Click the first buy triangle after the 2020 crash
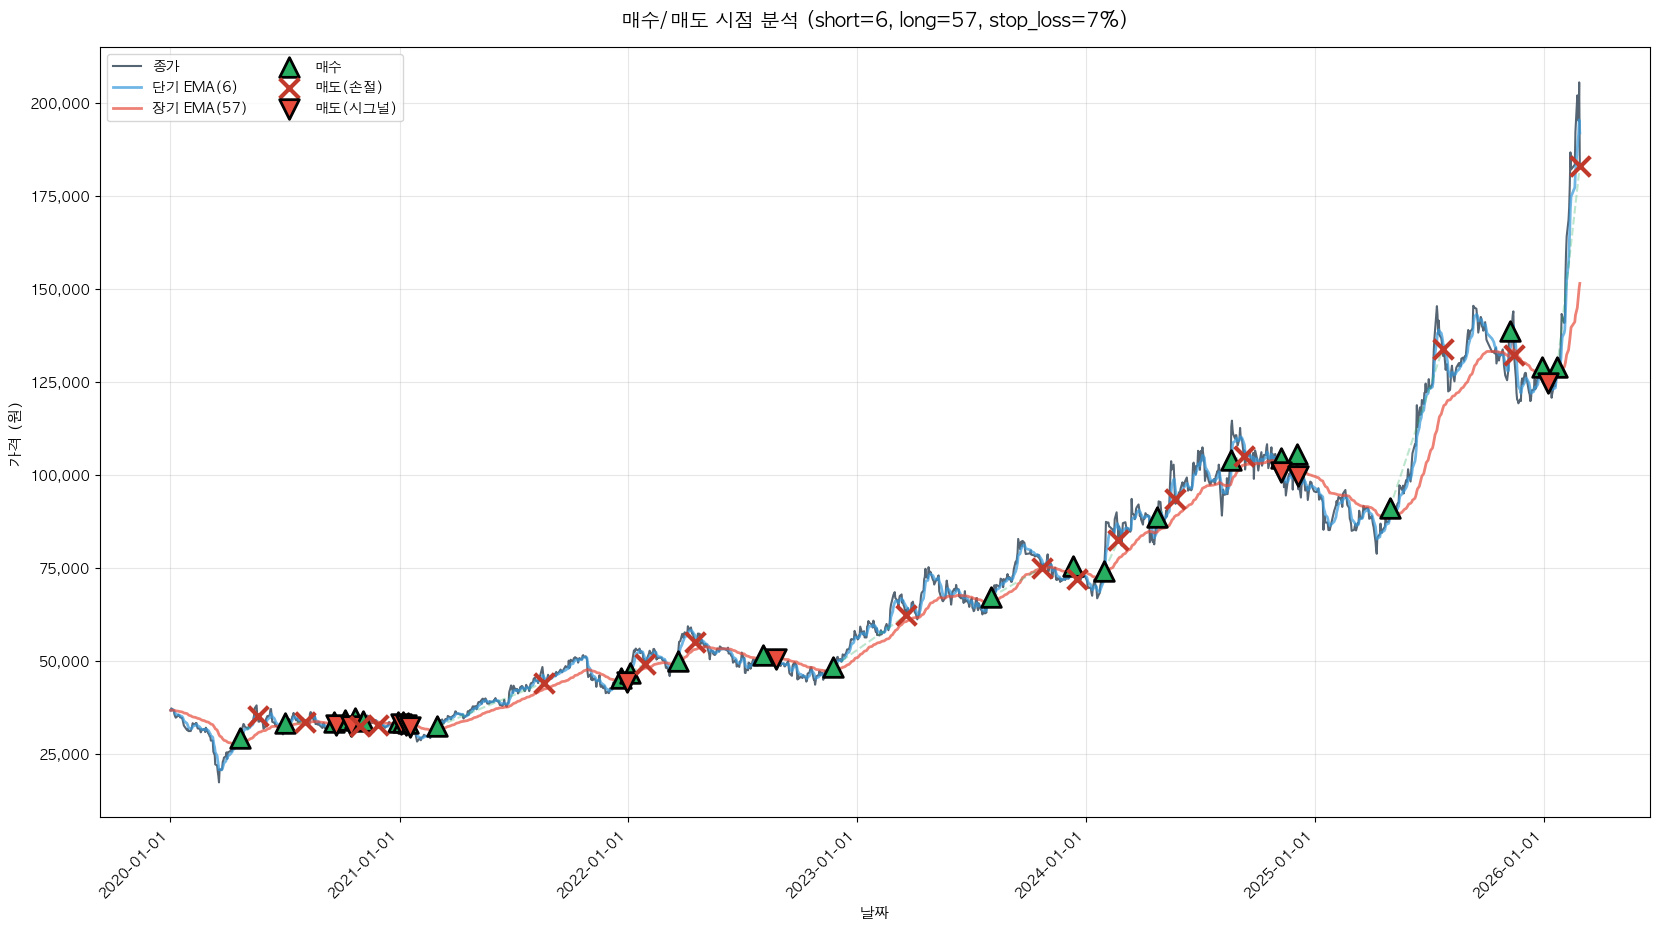The height and width of the screenshot is (930, 1660). coord(240,739)
